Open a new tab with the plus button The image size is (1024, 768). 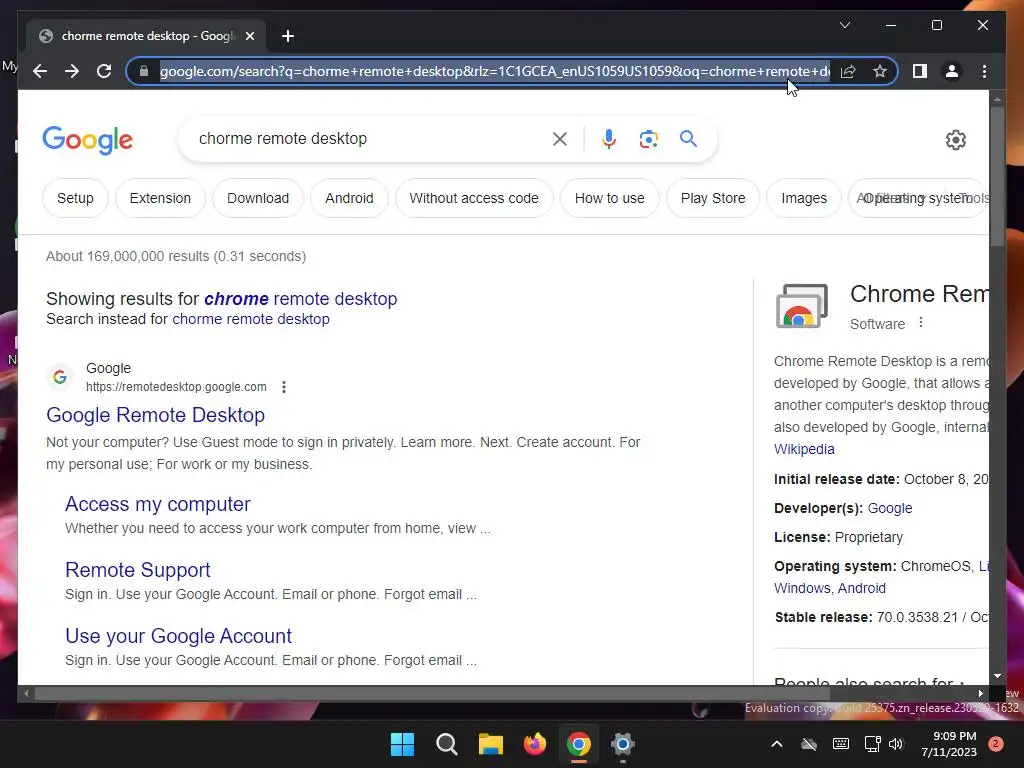point(287,36)
